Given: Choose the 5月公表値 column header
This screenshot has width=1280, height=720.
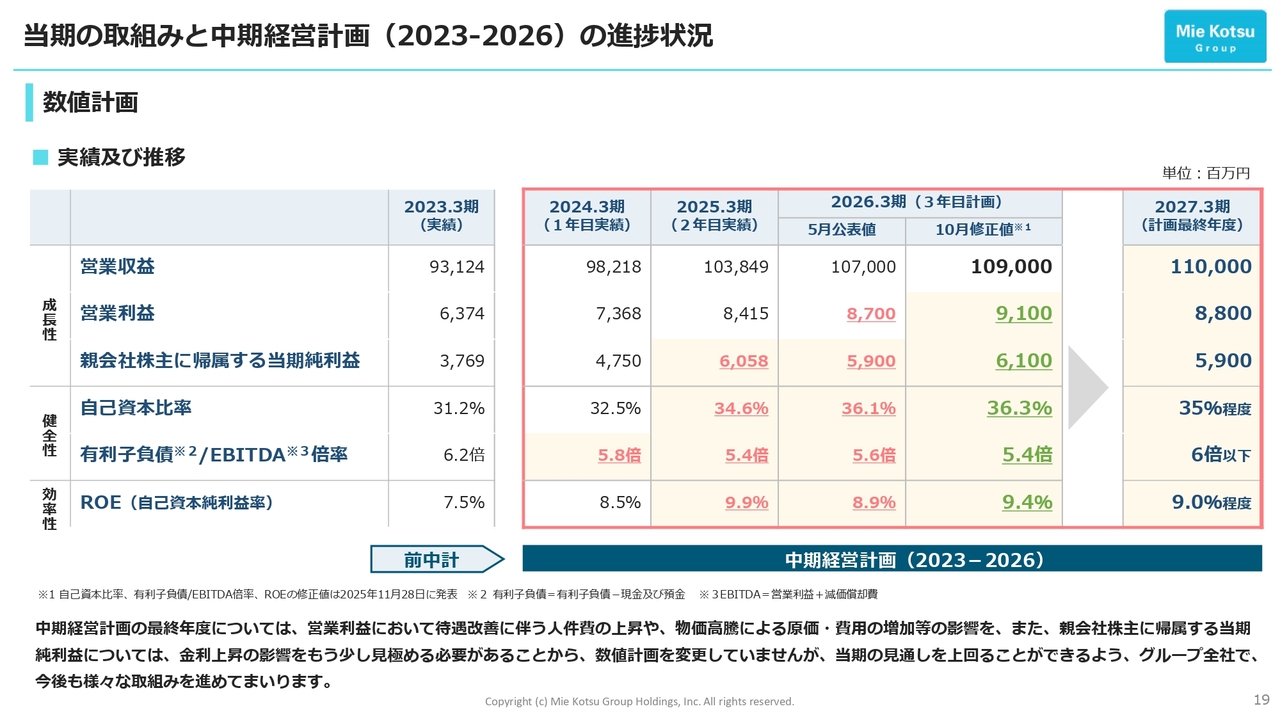Looking at the screenshot, I should coord(841,230).
